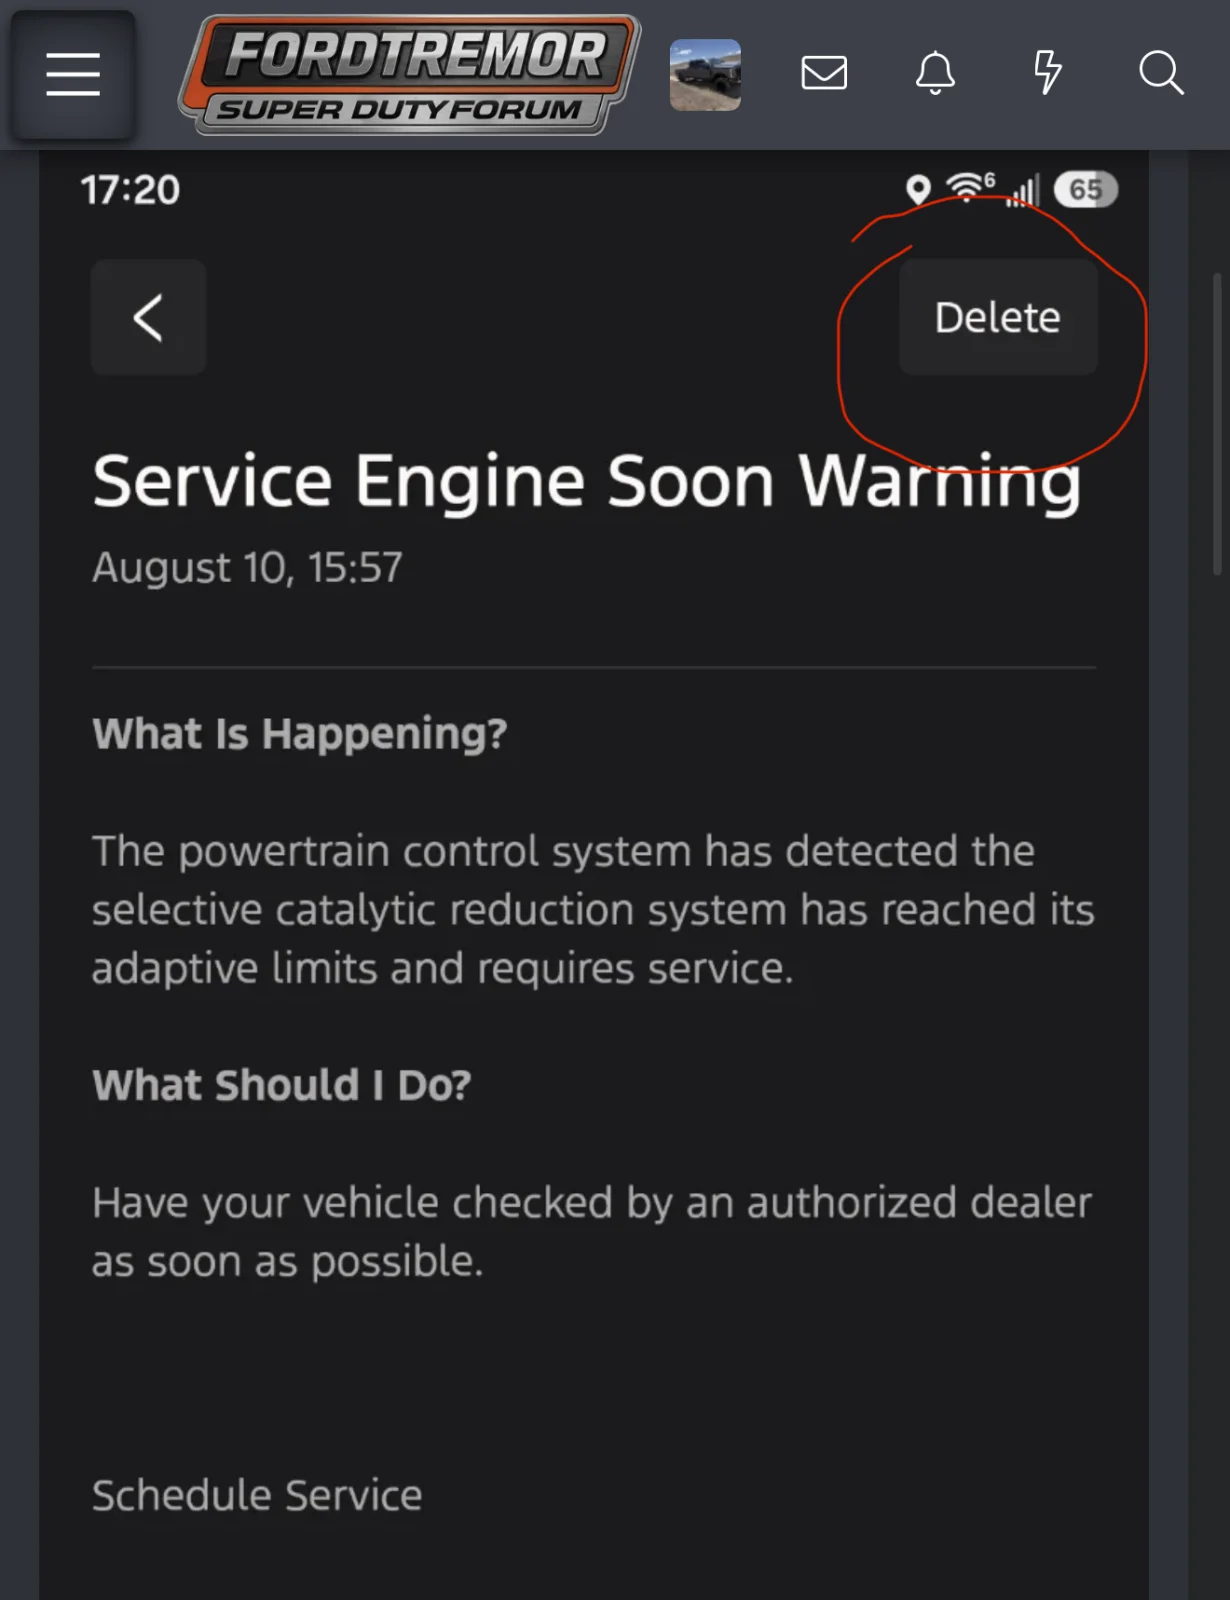
Task: Tap the 17:20 clock display
Action: 130,190
